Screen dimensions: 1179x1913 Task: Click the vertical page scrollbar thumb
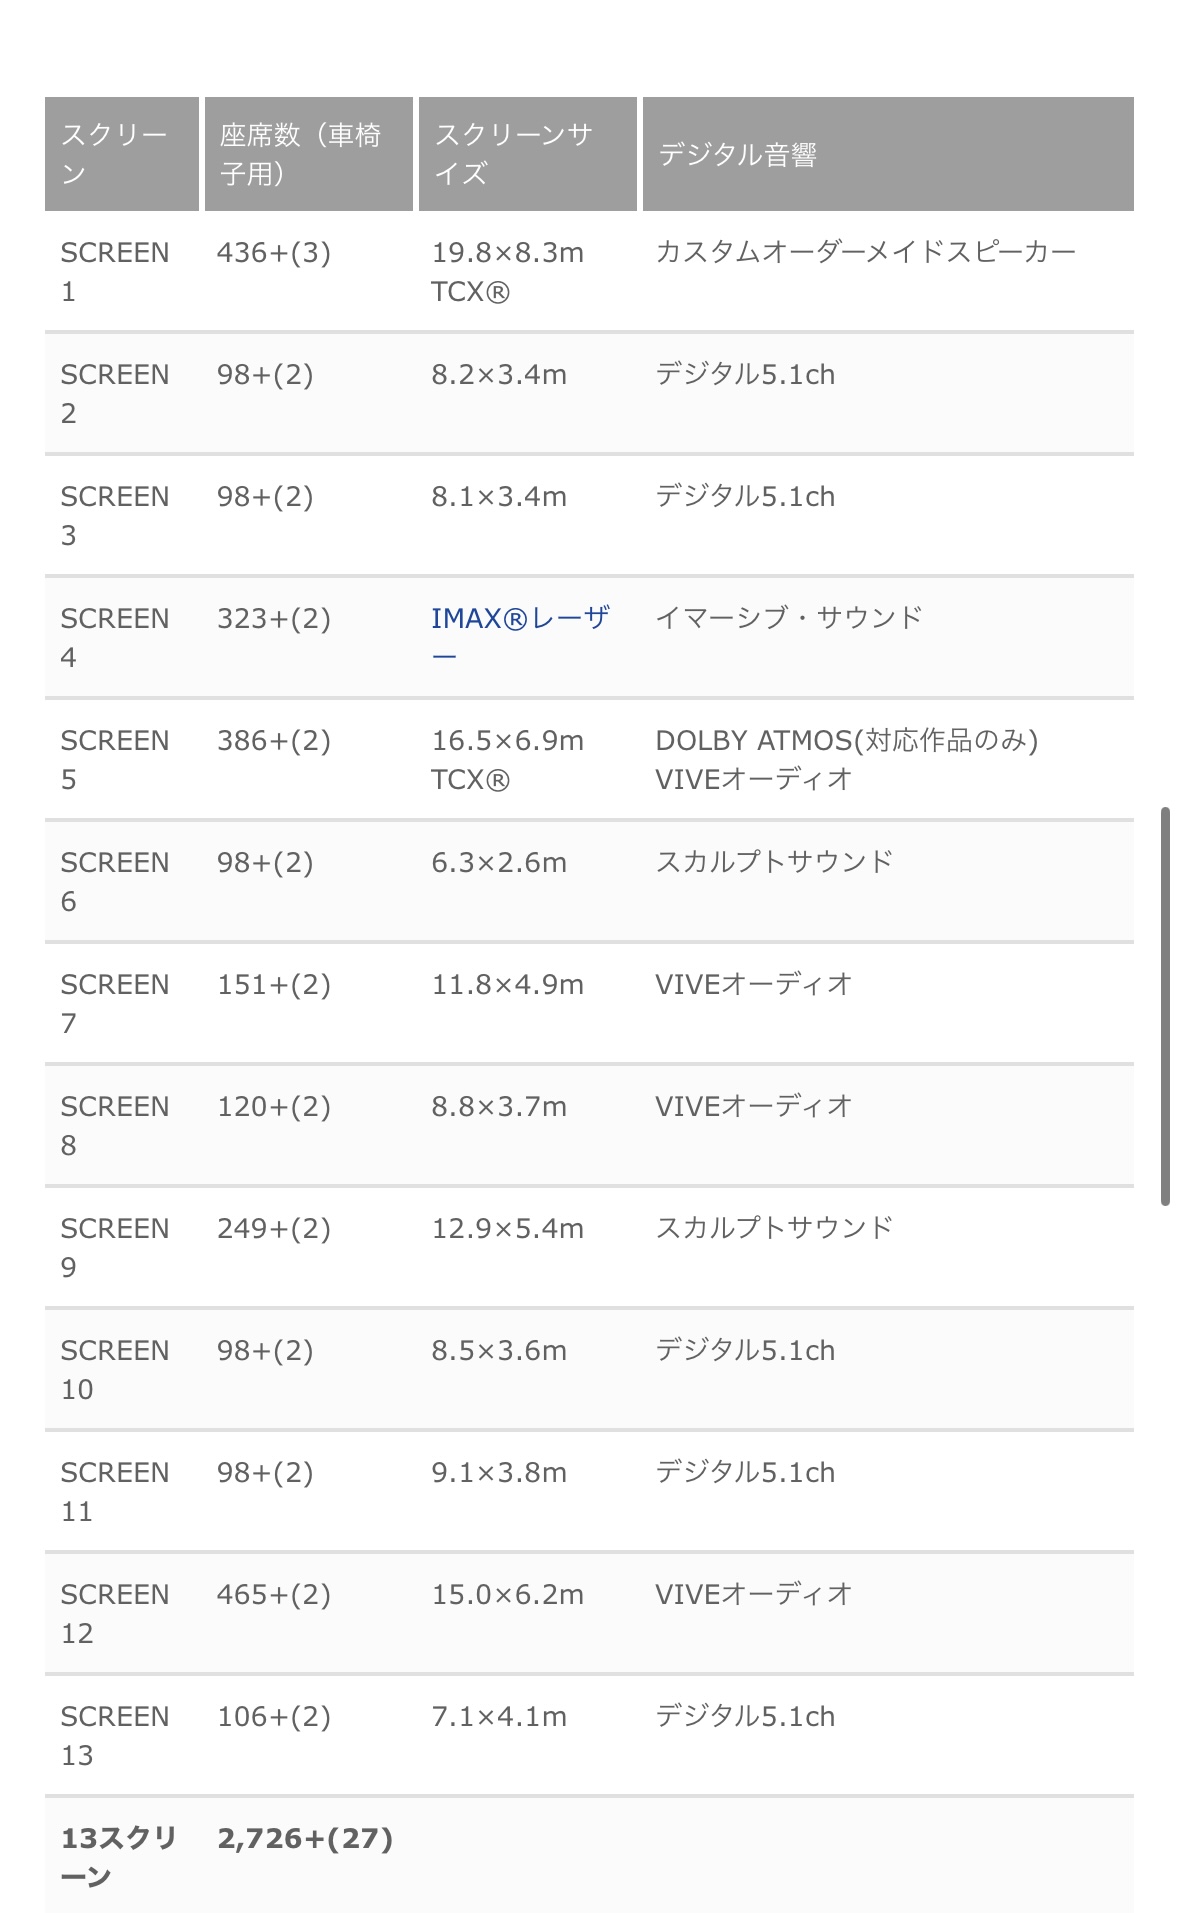[x=1165, y=1005]
